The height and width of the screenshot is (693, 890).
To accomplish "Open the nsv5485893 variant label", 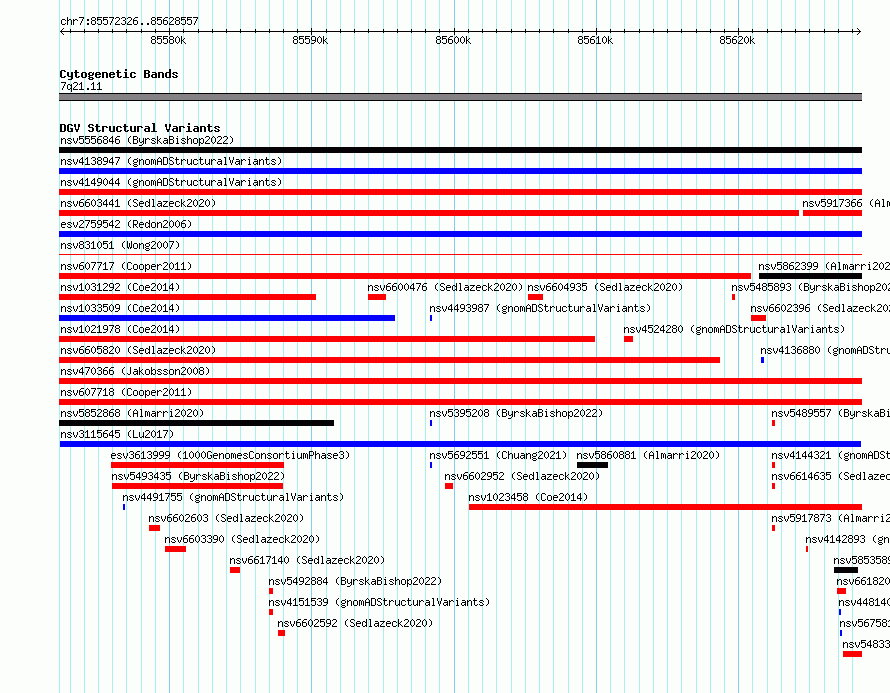I will tap(811, 287).
